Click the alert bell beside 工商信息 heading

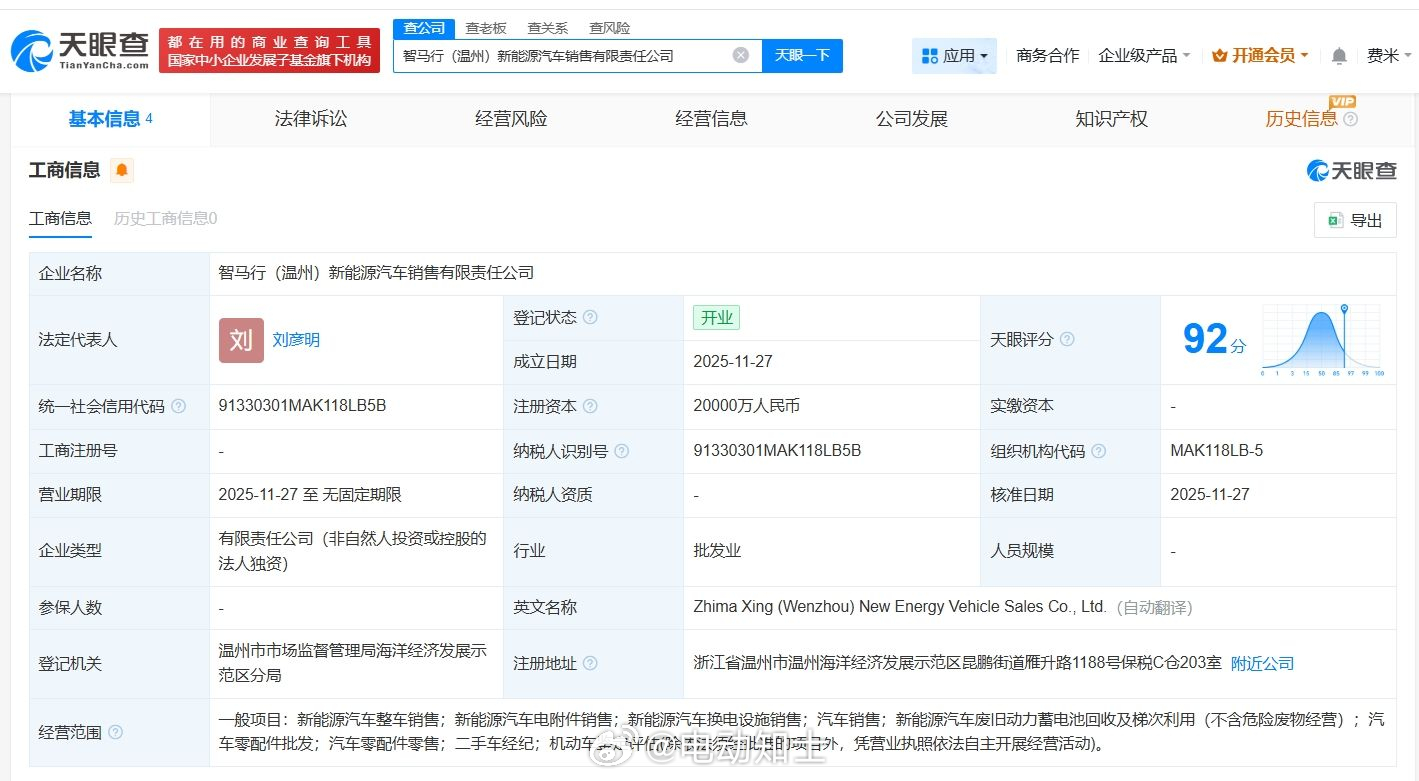122,169
